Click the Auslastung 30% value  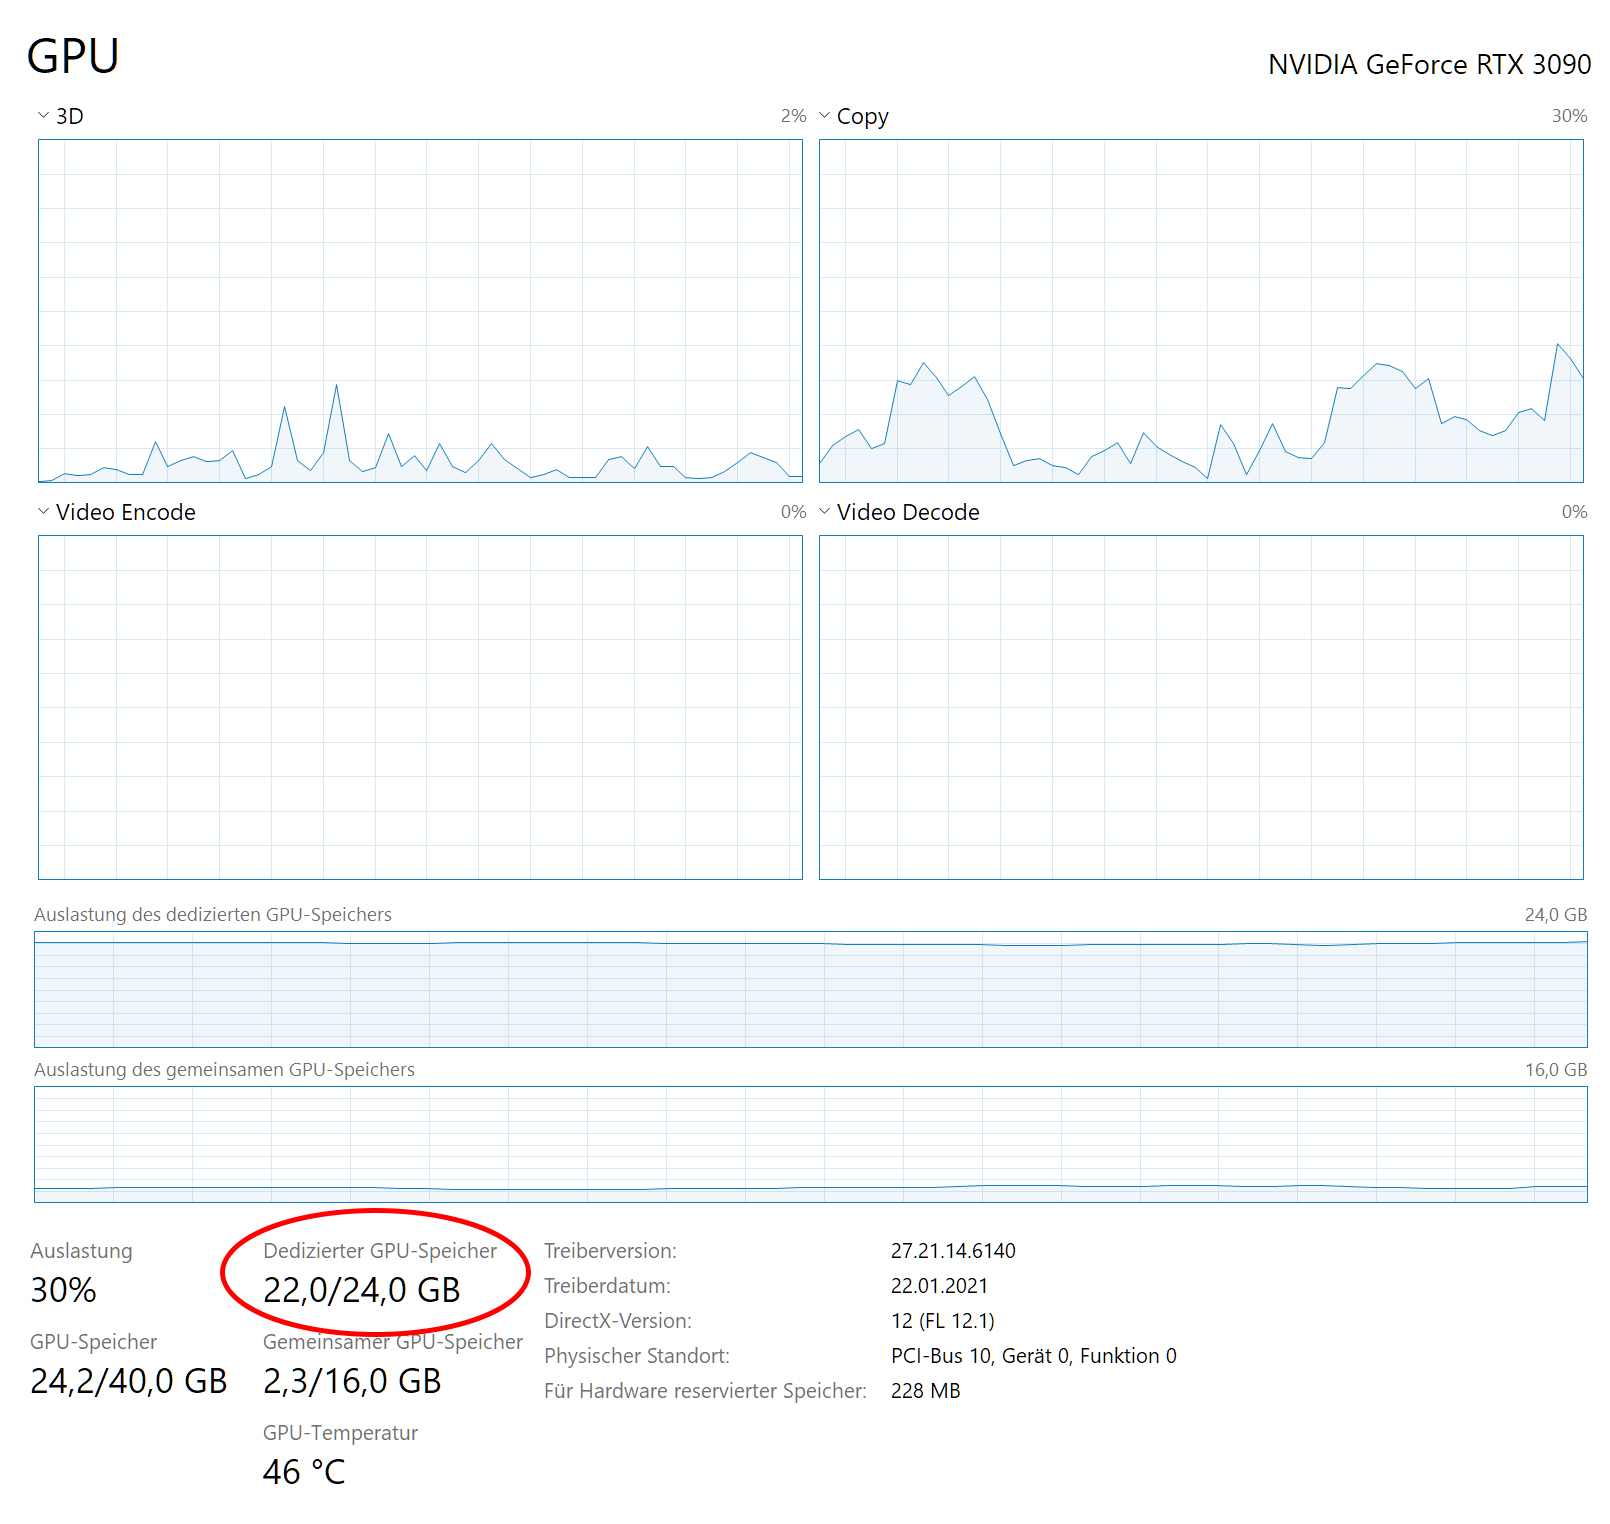click(x=64, y=1290)
